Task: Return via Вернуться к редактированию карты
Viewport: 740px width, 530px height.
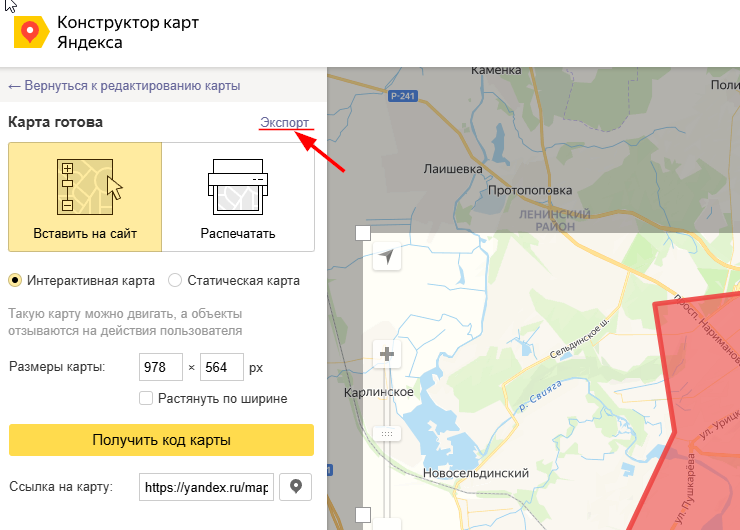Action: pyautogui.click(x=125, y=86)
